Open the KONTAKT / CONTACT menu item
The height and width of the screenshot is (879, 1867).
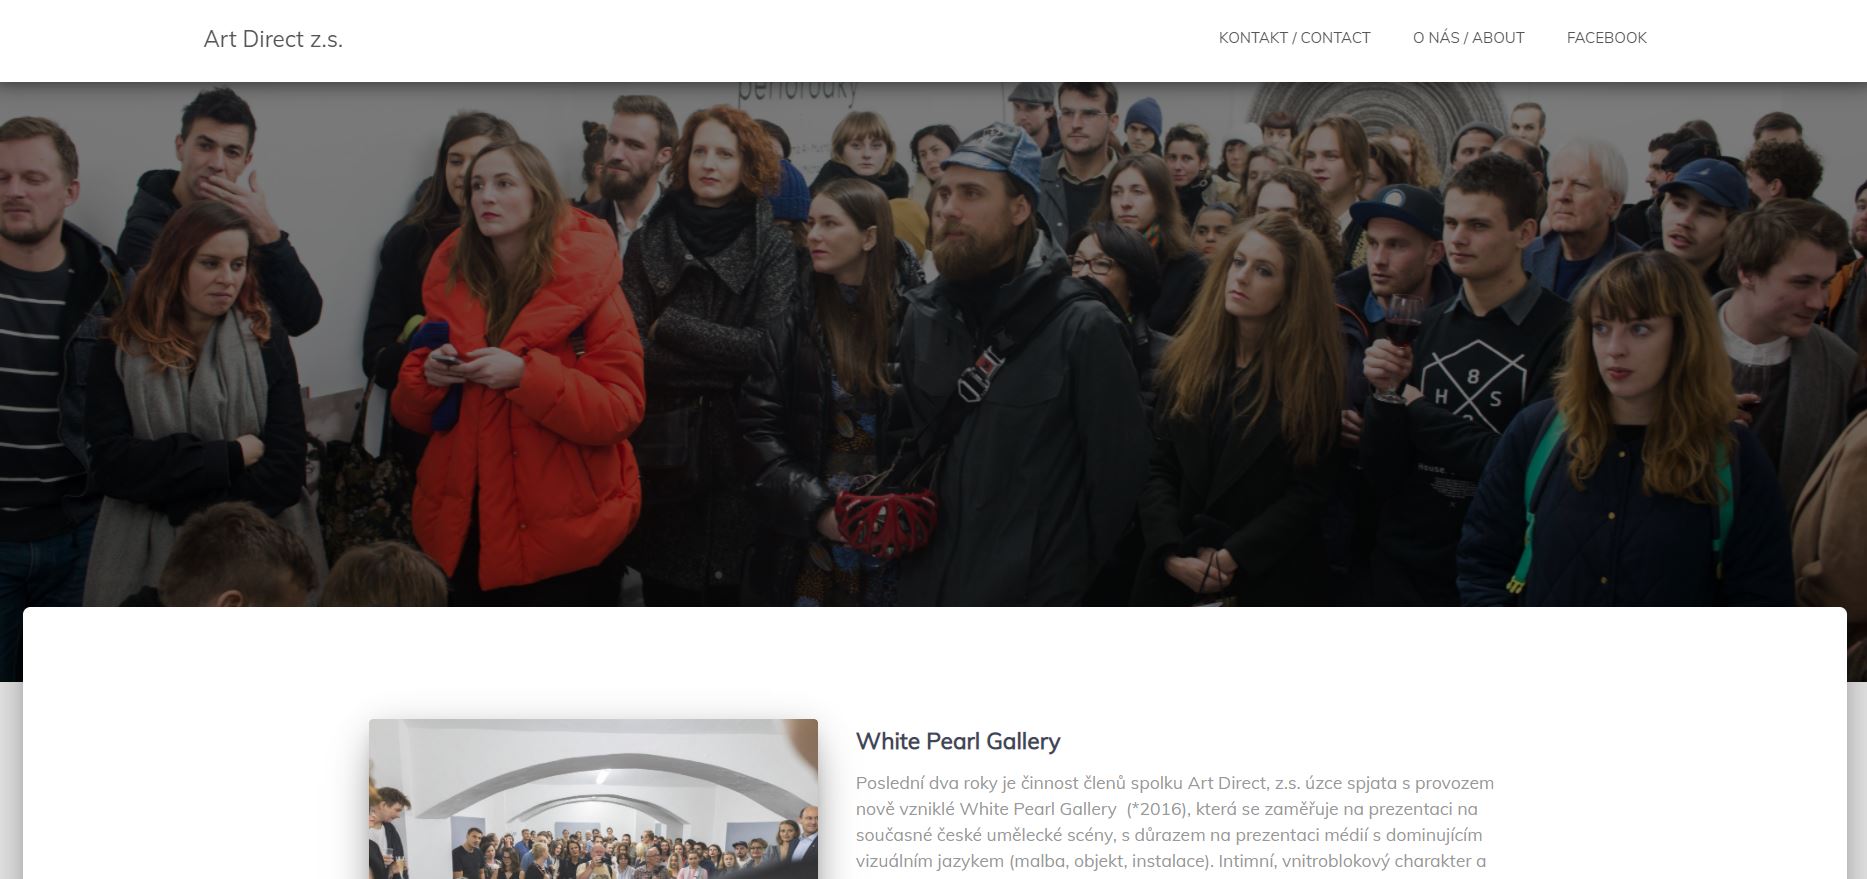click(x=1294, y=38)
